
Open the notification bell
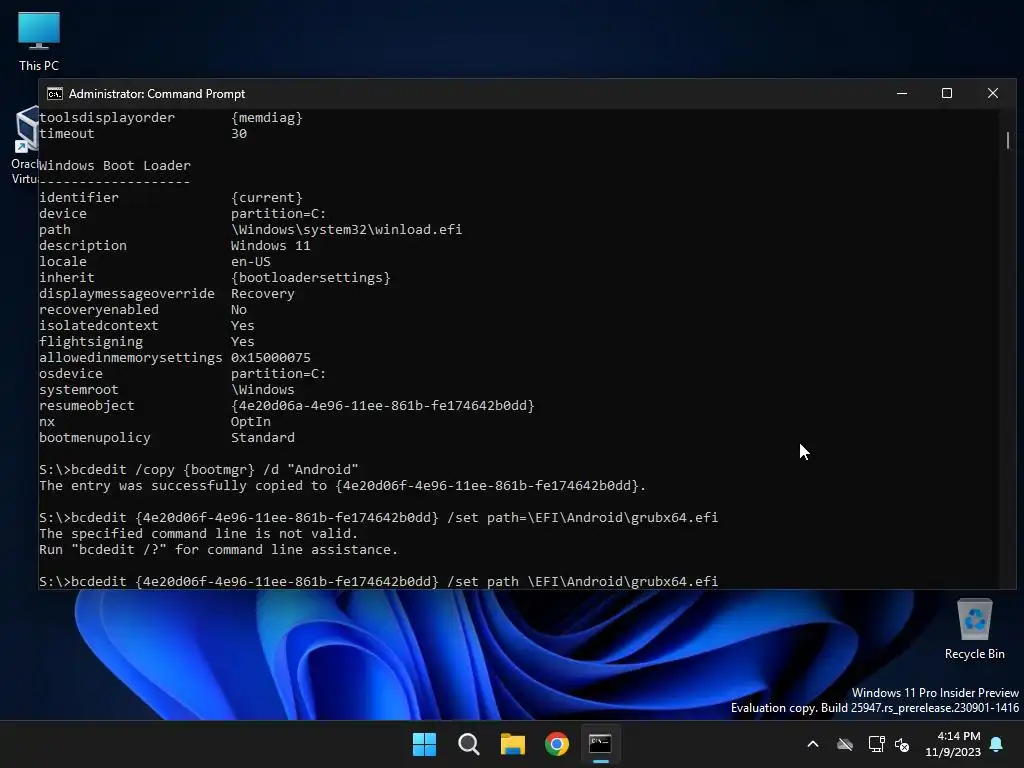coord(997,744)
